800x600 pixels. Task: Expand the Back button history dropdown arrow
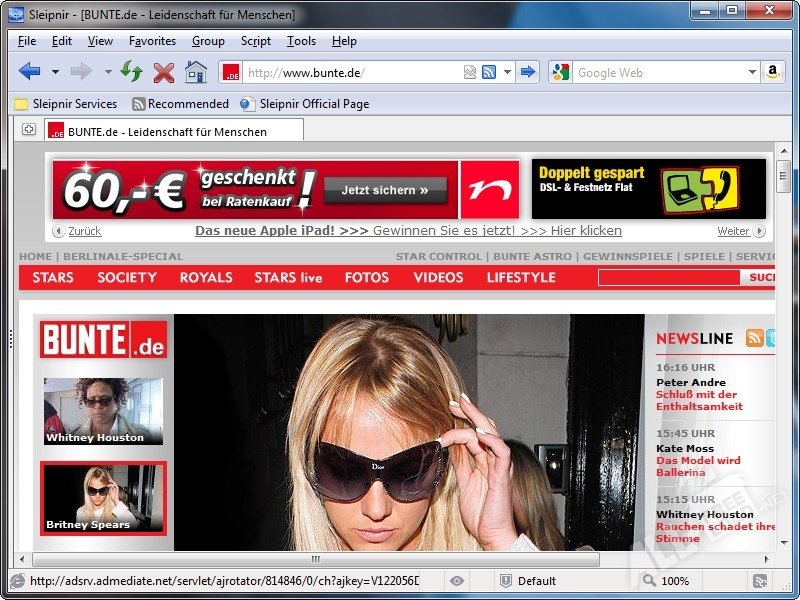pos(55,72)
